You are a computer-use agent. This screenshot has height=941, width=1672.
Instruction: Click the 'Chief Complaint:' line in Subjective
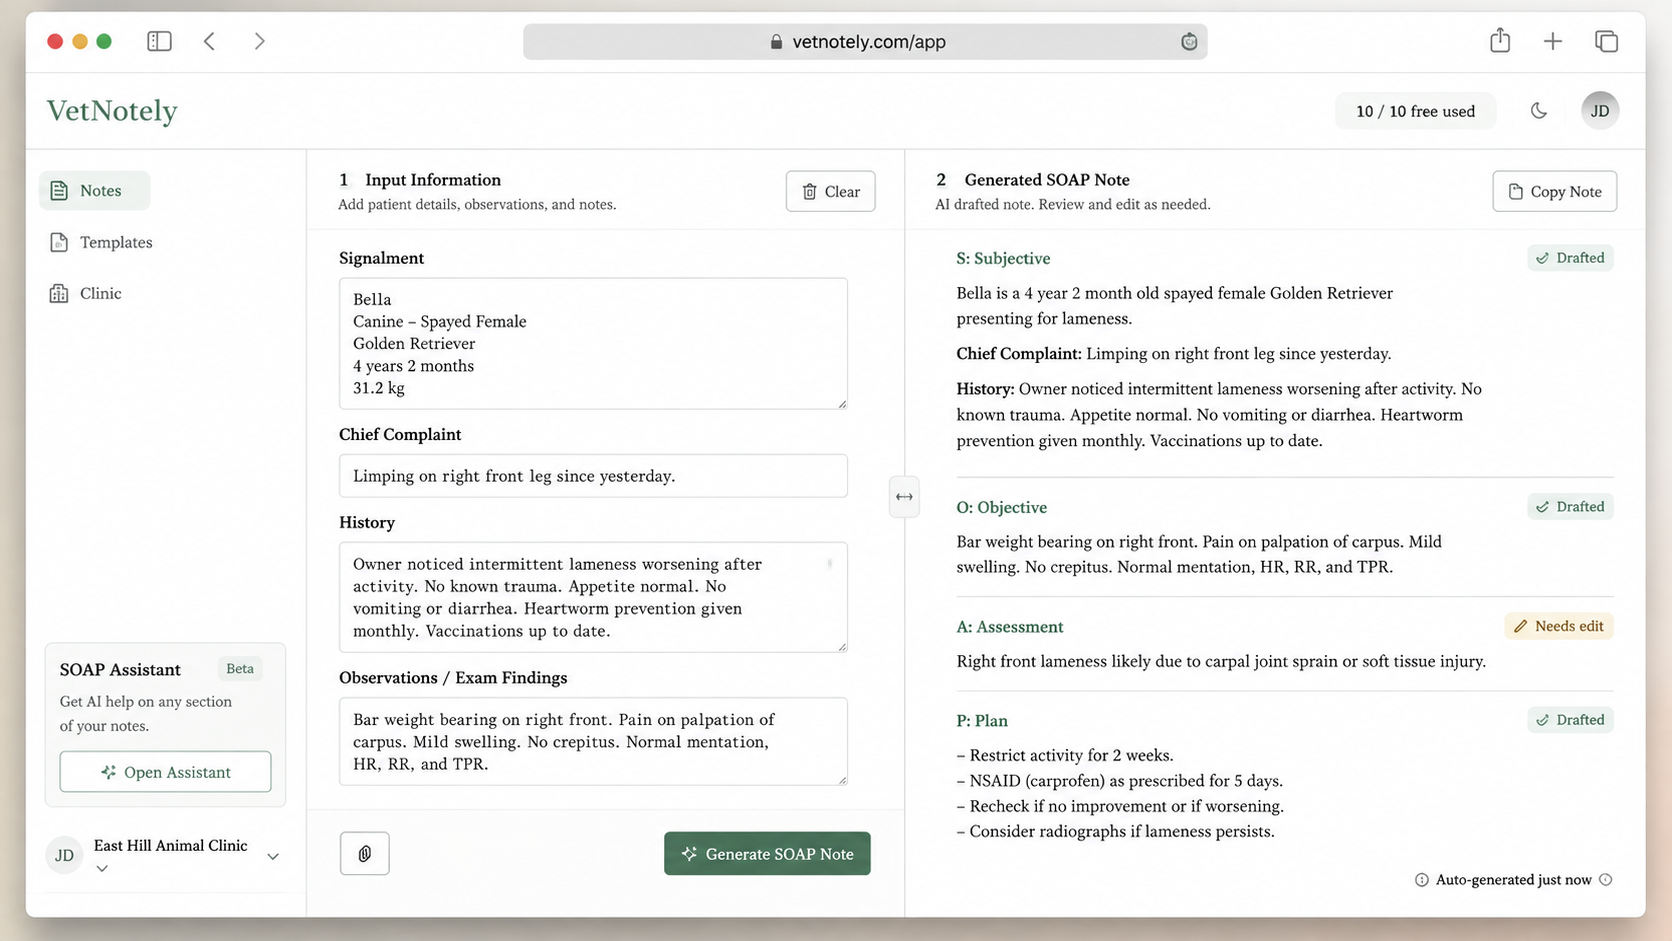tap(1174, 354)
